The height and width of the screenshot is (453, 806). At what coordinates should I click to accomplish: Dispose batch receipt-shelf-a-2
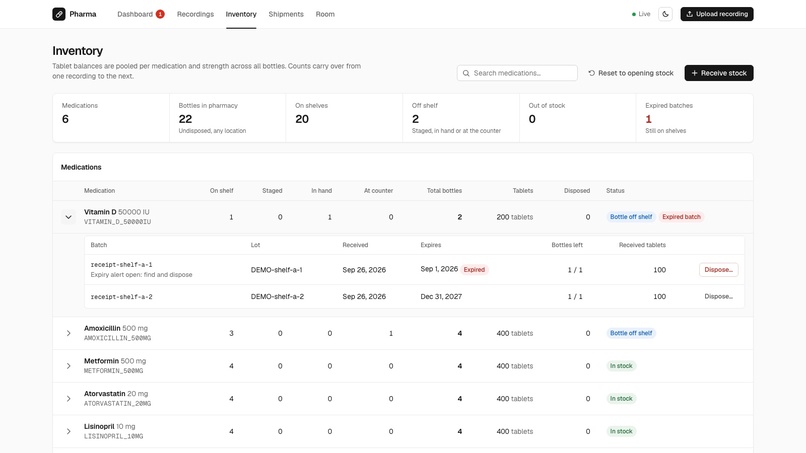pyautogui.click(x=719, y=296)
